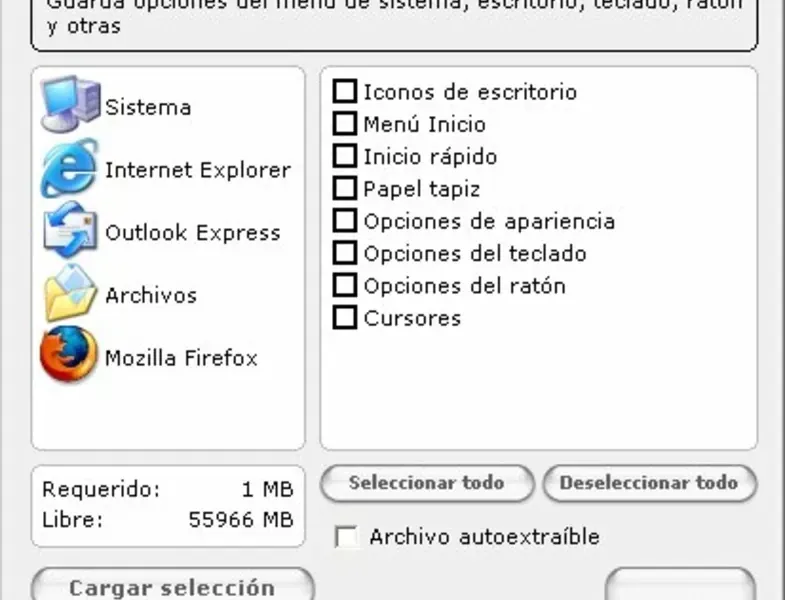The height and width of the screenshot is (600, 785).
Task: Click the Outlook Express envelope icon
Action: (69, 231)
